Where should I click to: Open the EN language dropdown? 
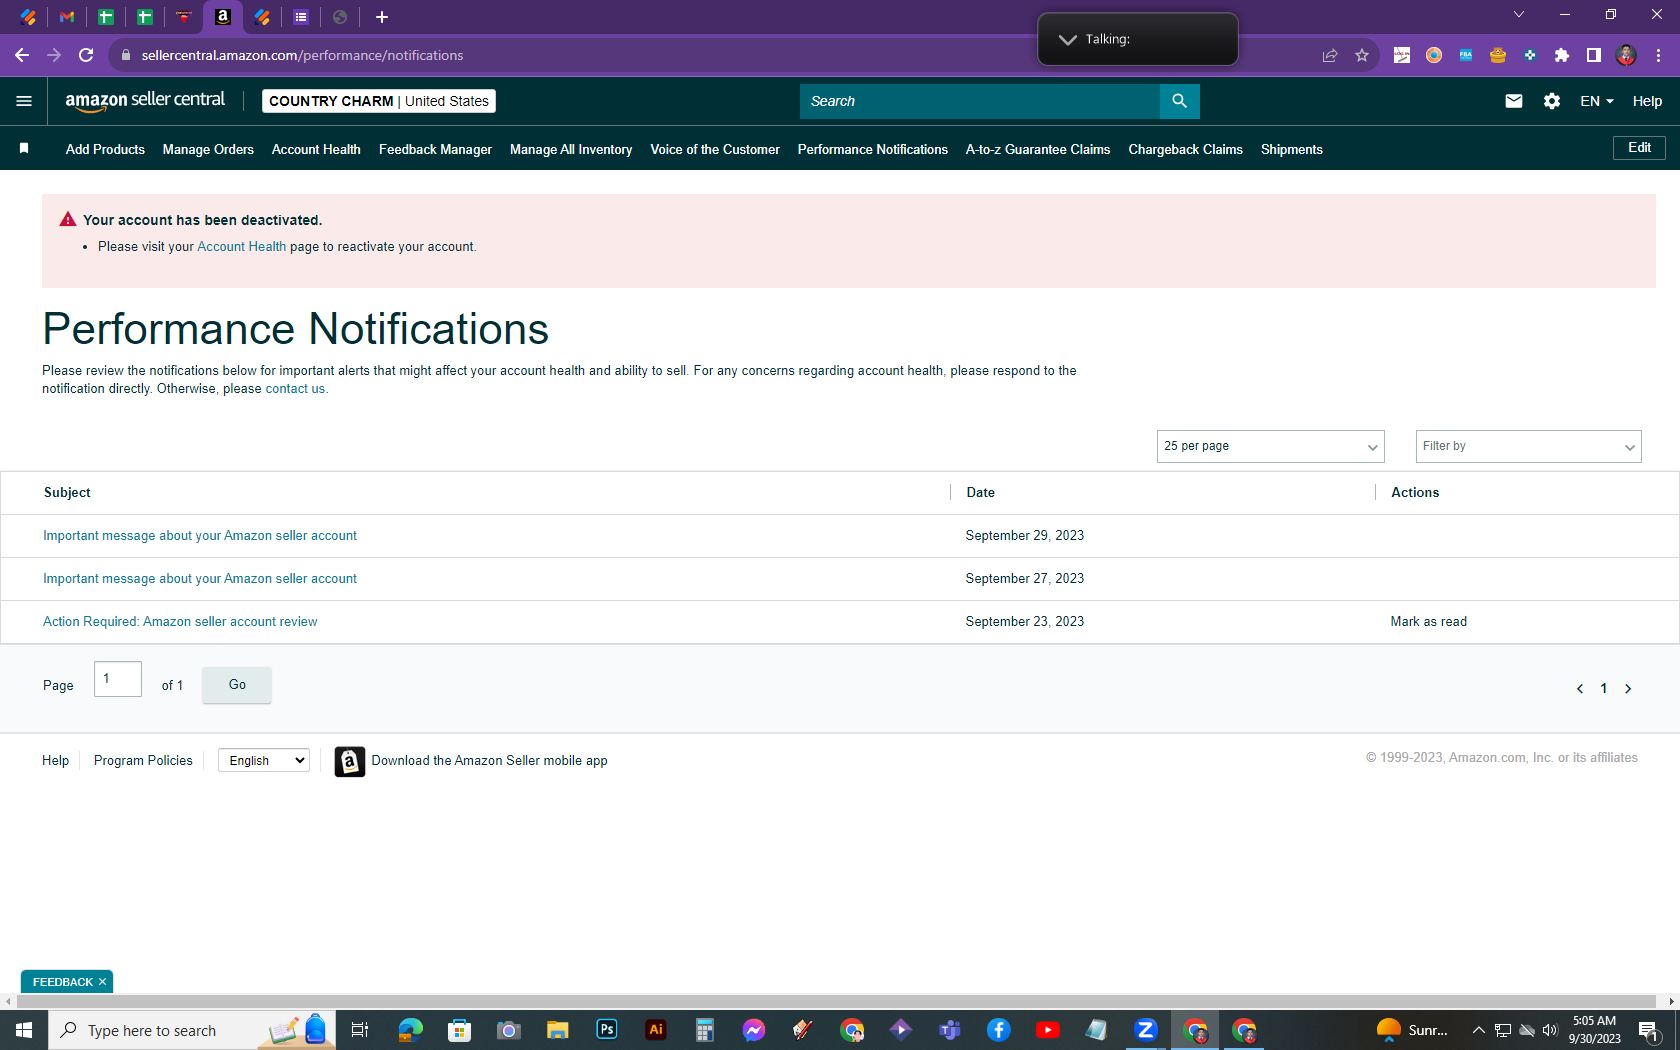pos(1597,101)
